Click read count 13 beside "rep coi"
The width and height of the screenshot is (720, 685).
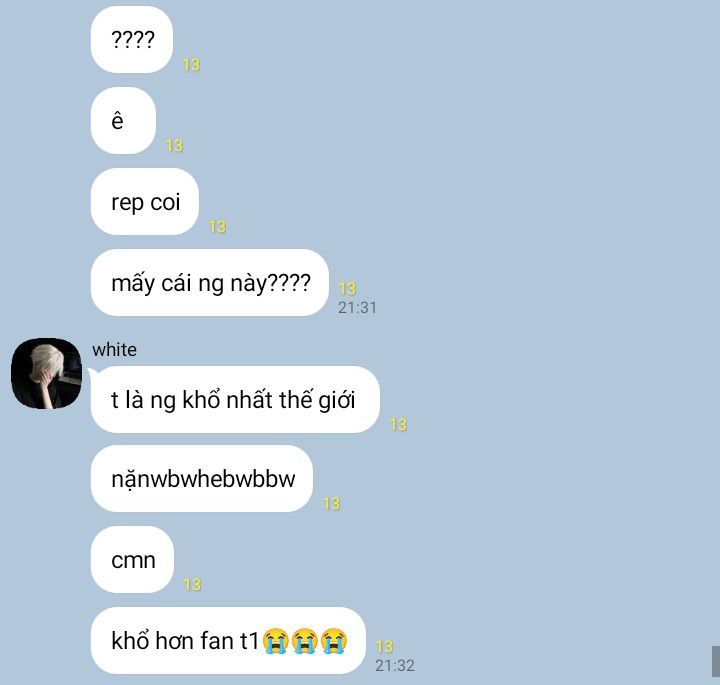(217, 226)
